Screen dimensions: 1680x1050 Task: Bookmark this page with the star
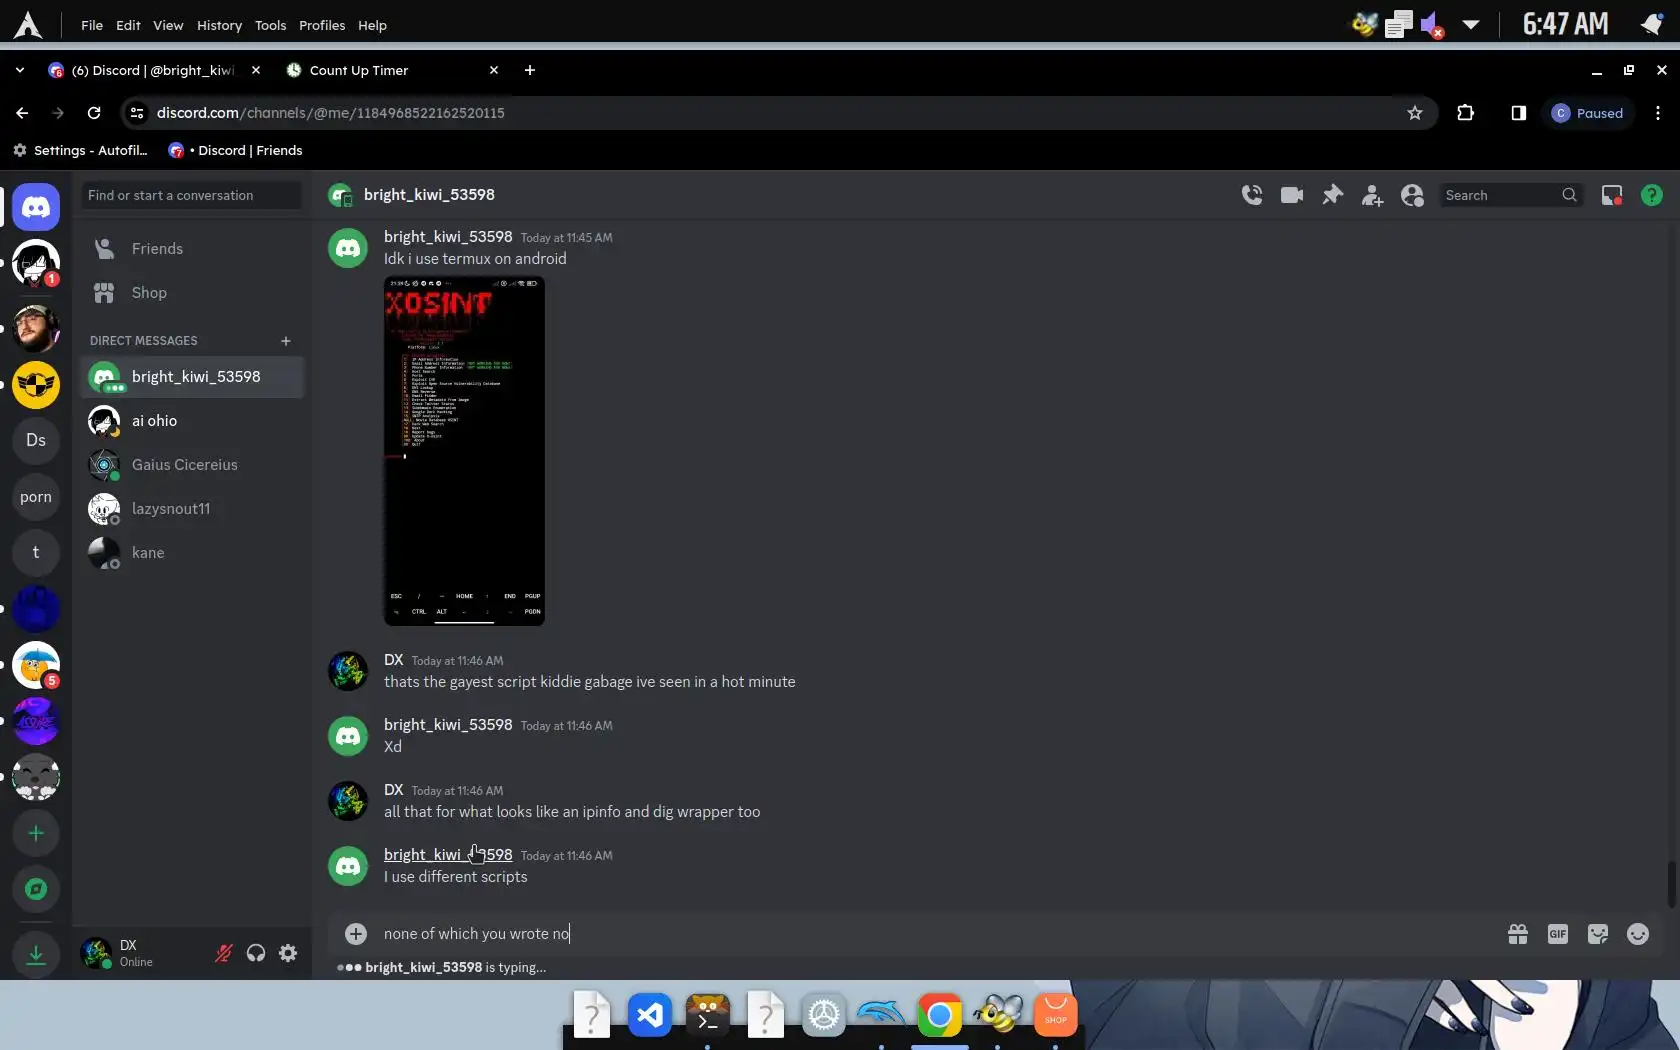pos(1414,113)
